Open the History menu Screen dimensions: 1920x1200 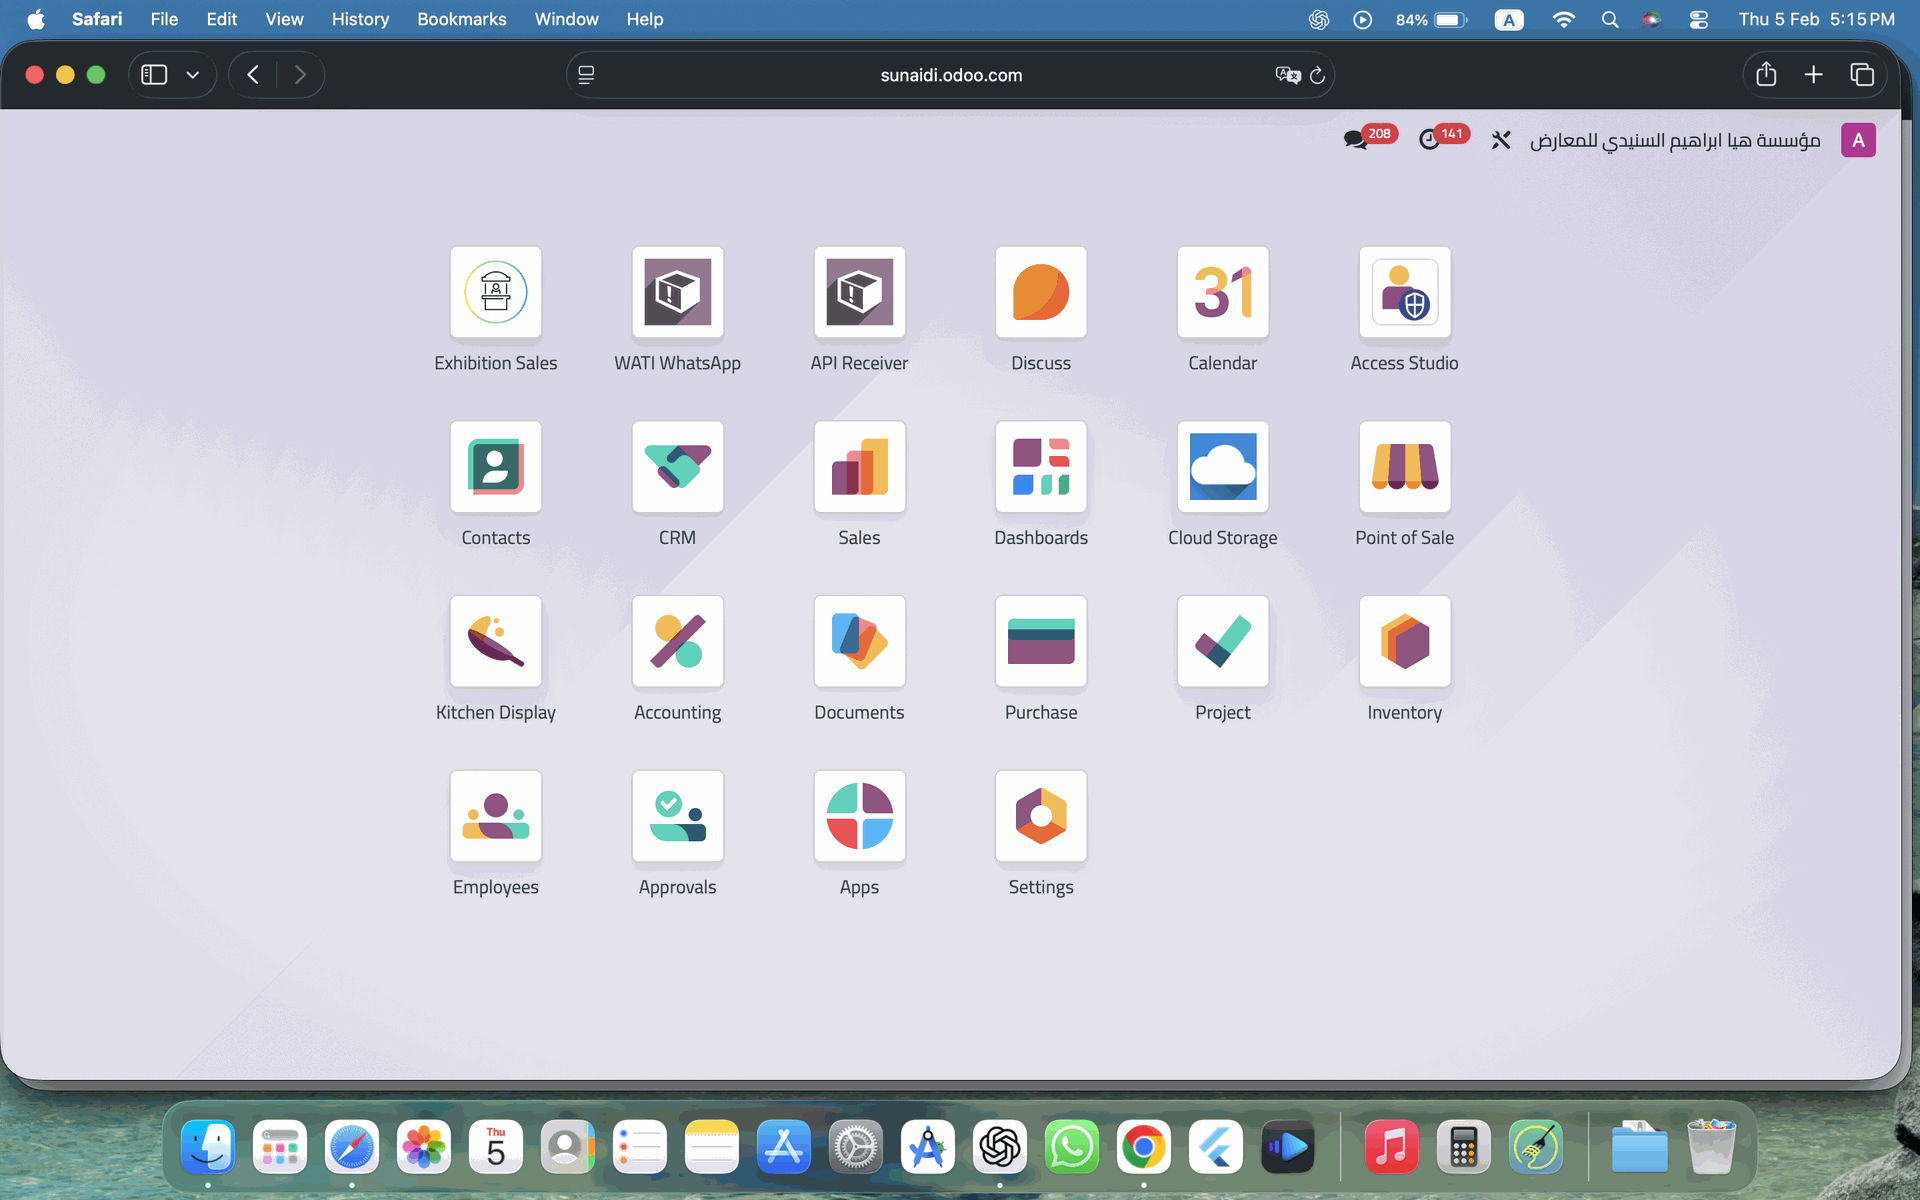click(x=360, y=19)
